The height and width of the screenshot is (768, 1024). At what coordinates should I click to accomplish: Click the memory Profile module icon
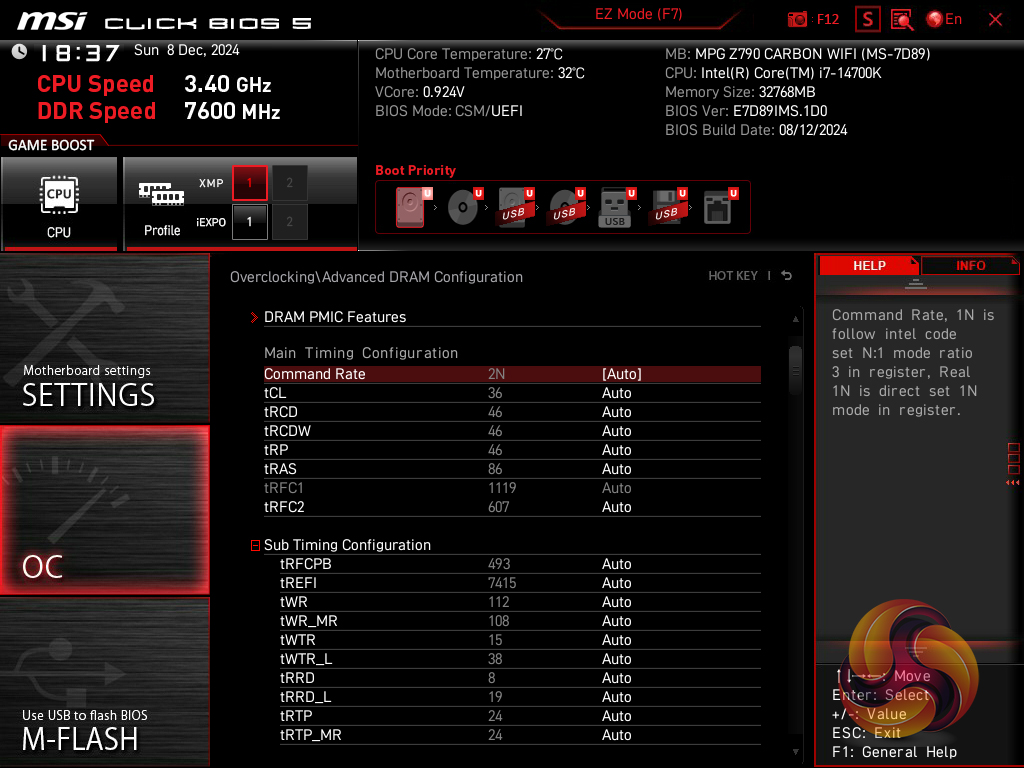pyautogui.click(x=161, y=194)
